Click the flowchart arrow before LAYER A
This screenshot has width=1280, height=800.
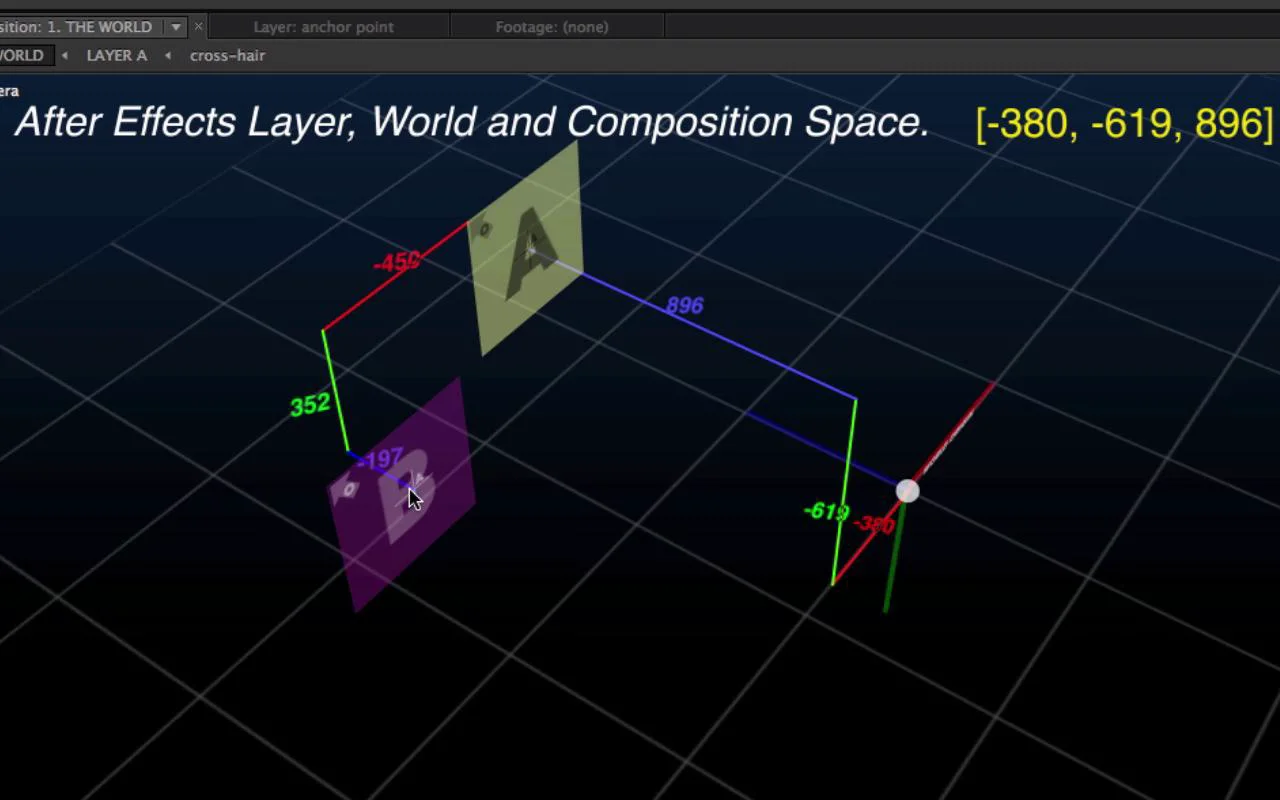coord(65,56)
